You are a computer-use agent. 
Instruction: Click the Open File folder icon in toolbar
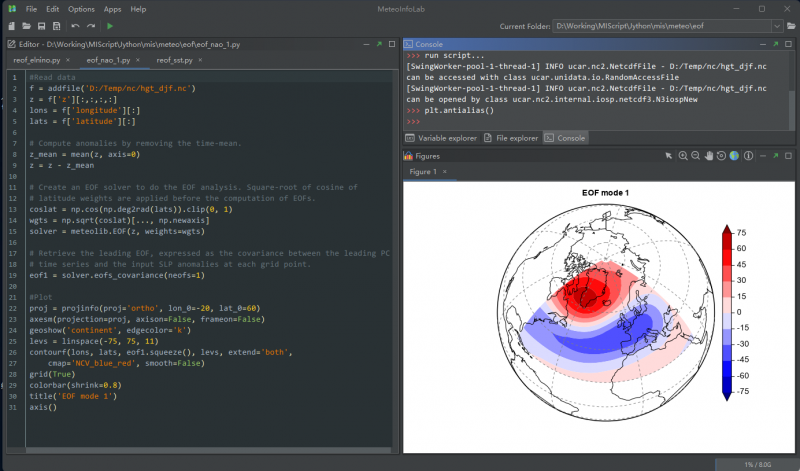26,25
